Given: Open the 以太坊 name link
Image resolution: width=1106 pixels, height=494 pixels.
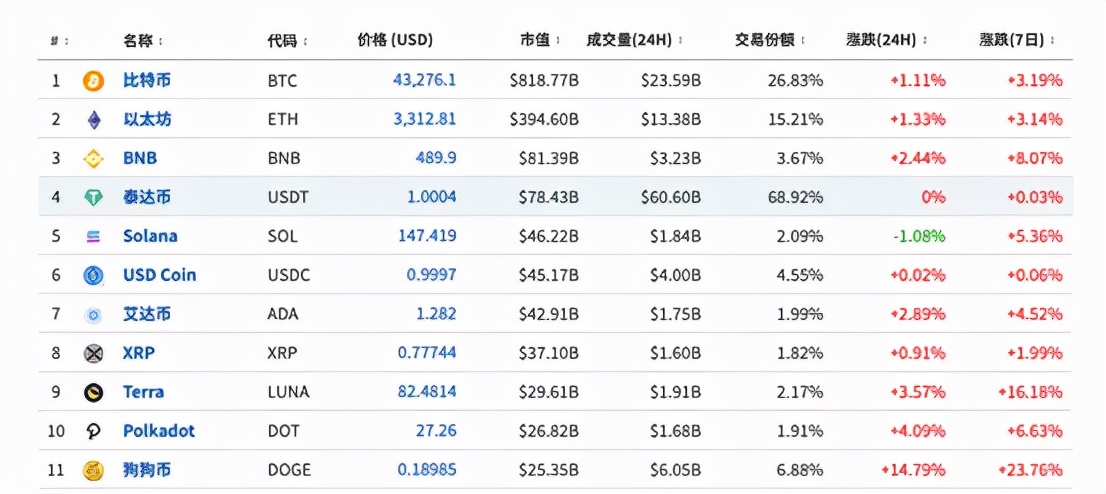Looking at the screenshot, I should tap(146, 119).
